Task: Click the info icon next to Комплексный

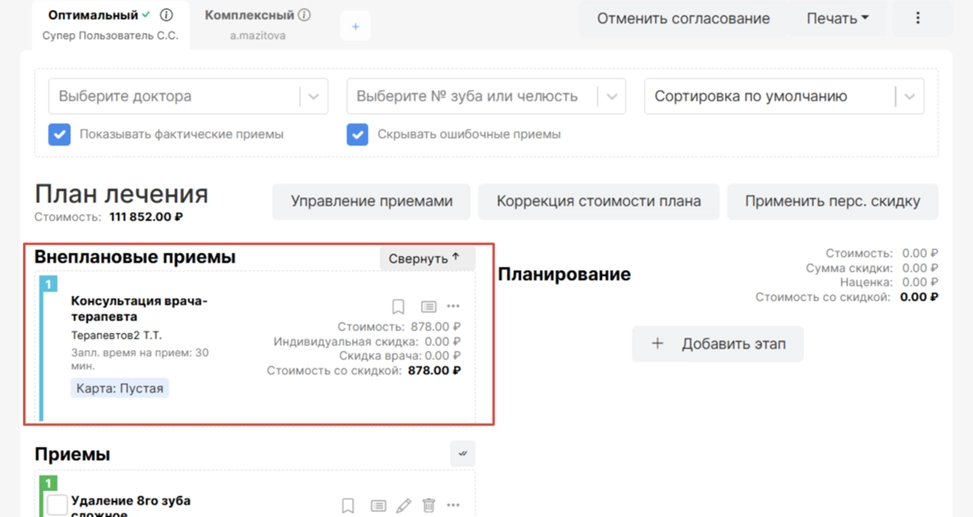Action: [304, 15]
